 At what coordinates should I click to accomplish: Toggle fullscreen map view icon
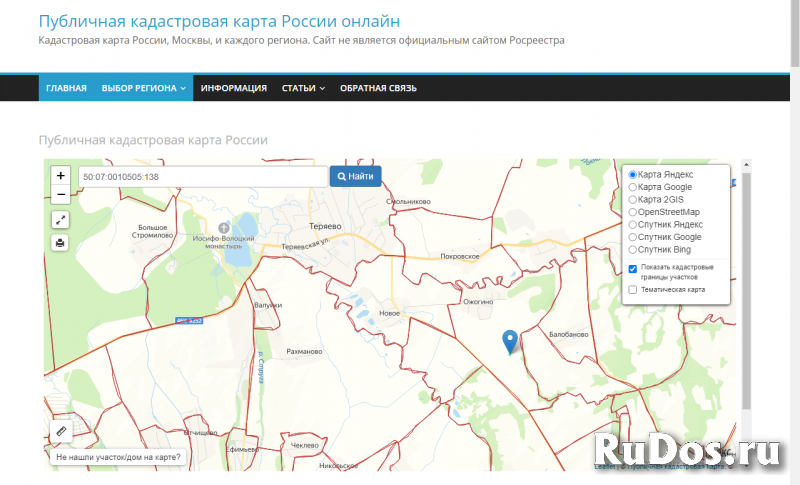coord(60,220)
